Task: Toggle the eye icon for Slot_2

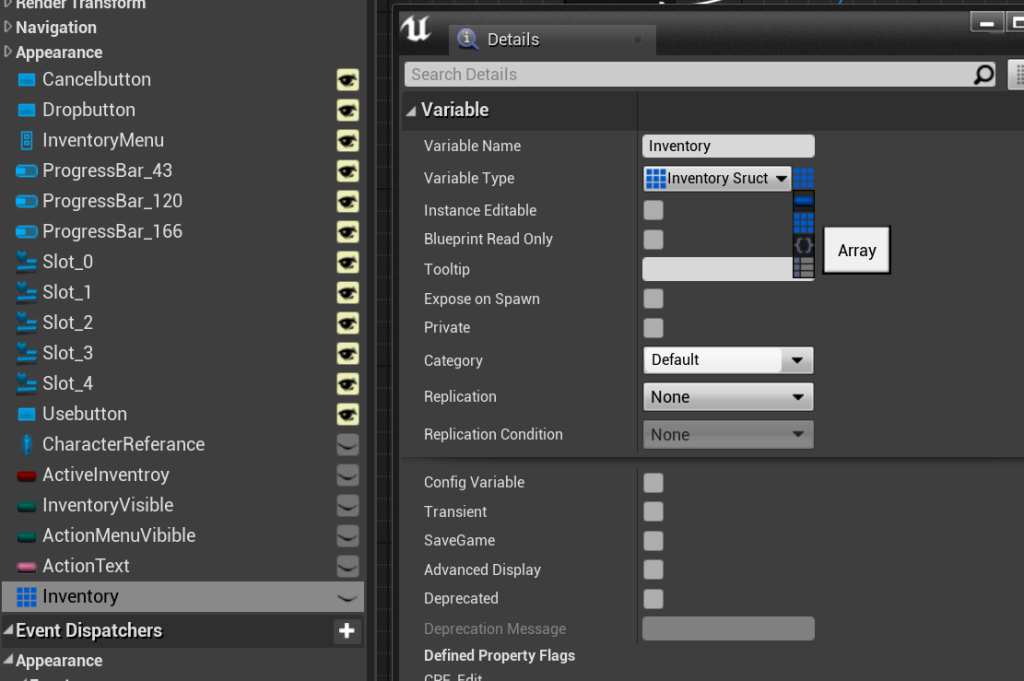Action: (347, 323)
